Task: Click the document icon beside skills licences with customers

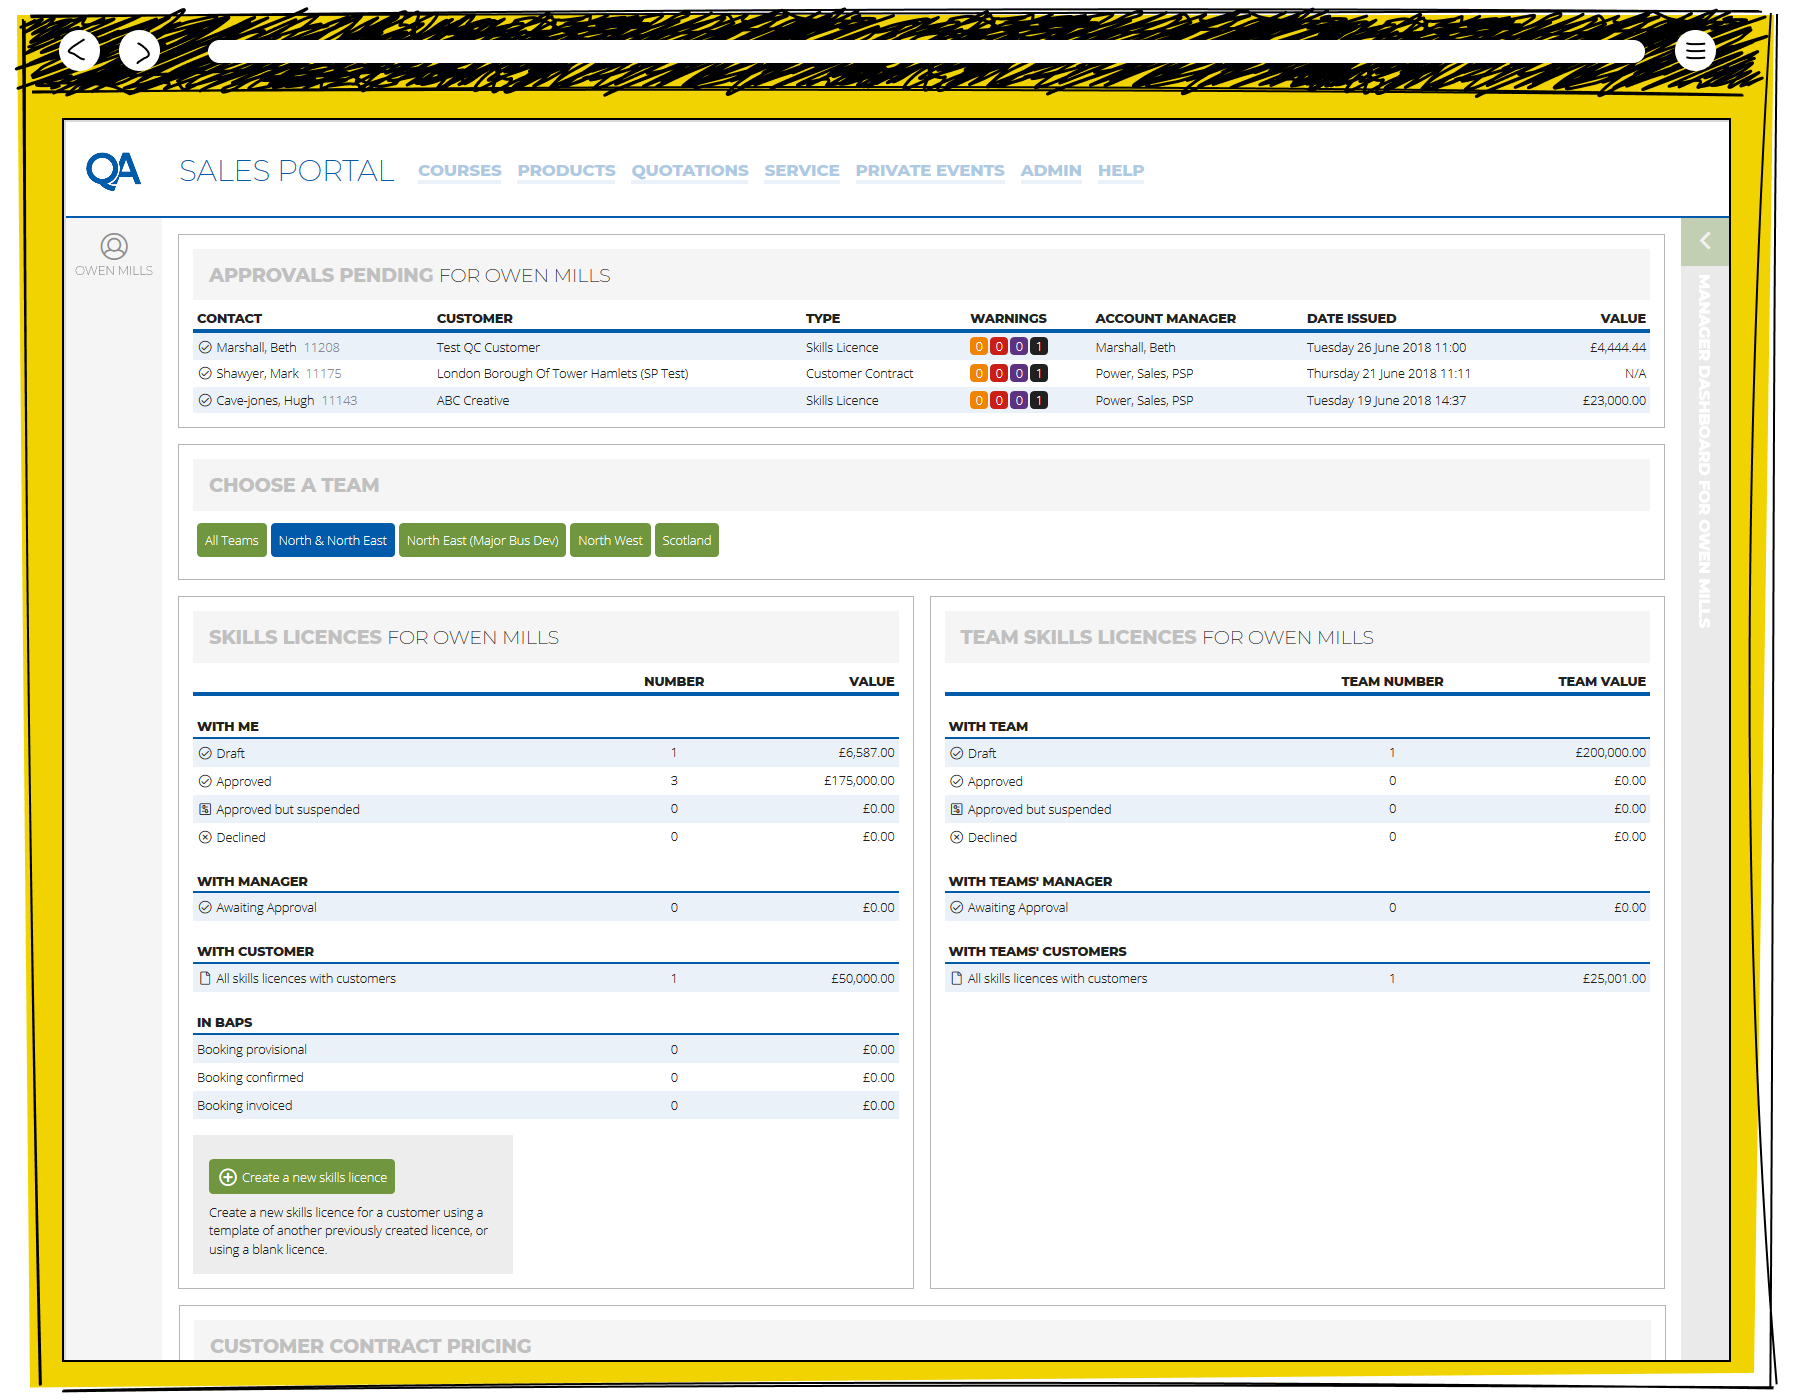Action: coord(205,979)
